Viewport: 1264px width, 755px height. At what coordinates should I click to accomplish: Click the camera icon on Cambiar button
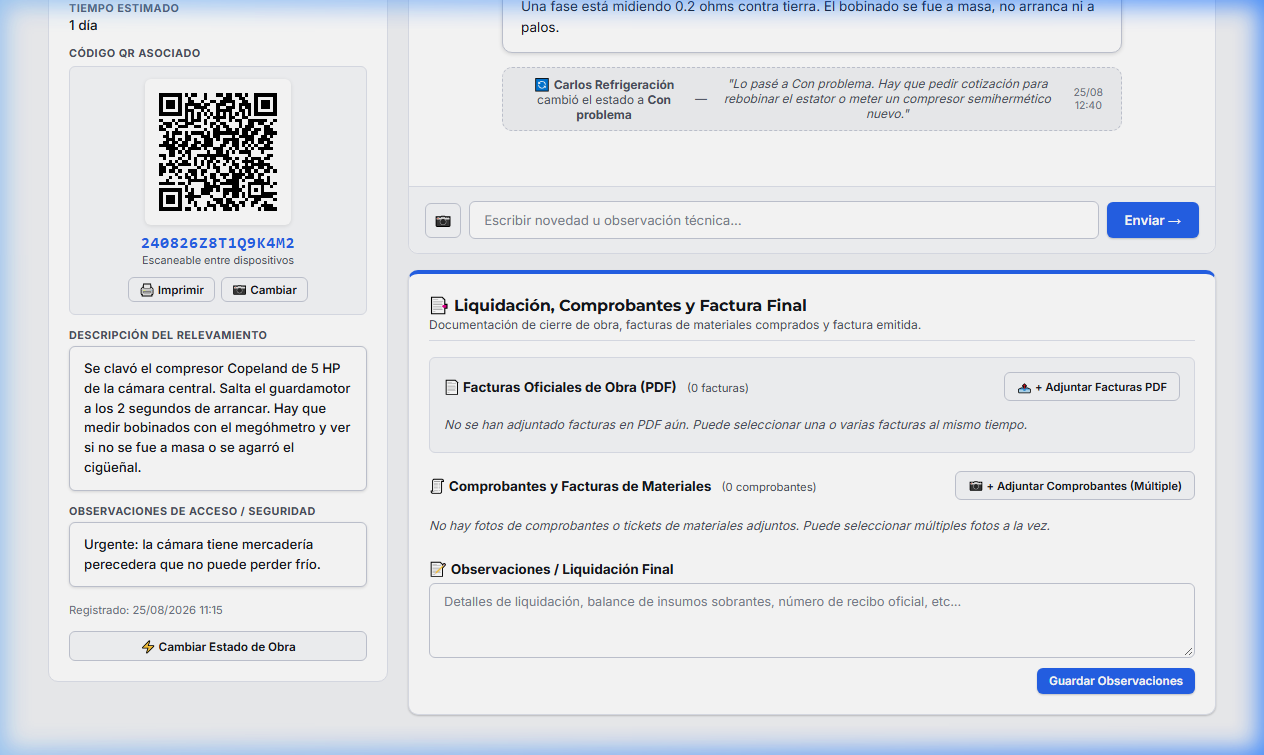coord(239,290)
